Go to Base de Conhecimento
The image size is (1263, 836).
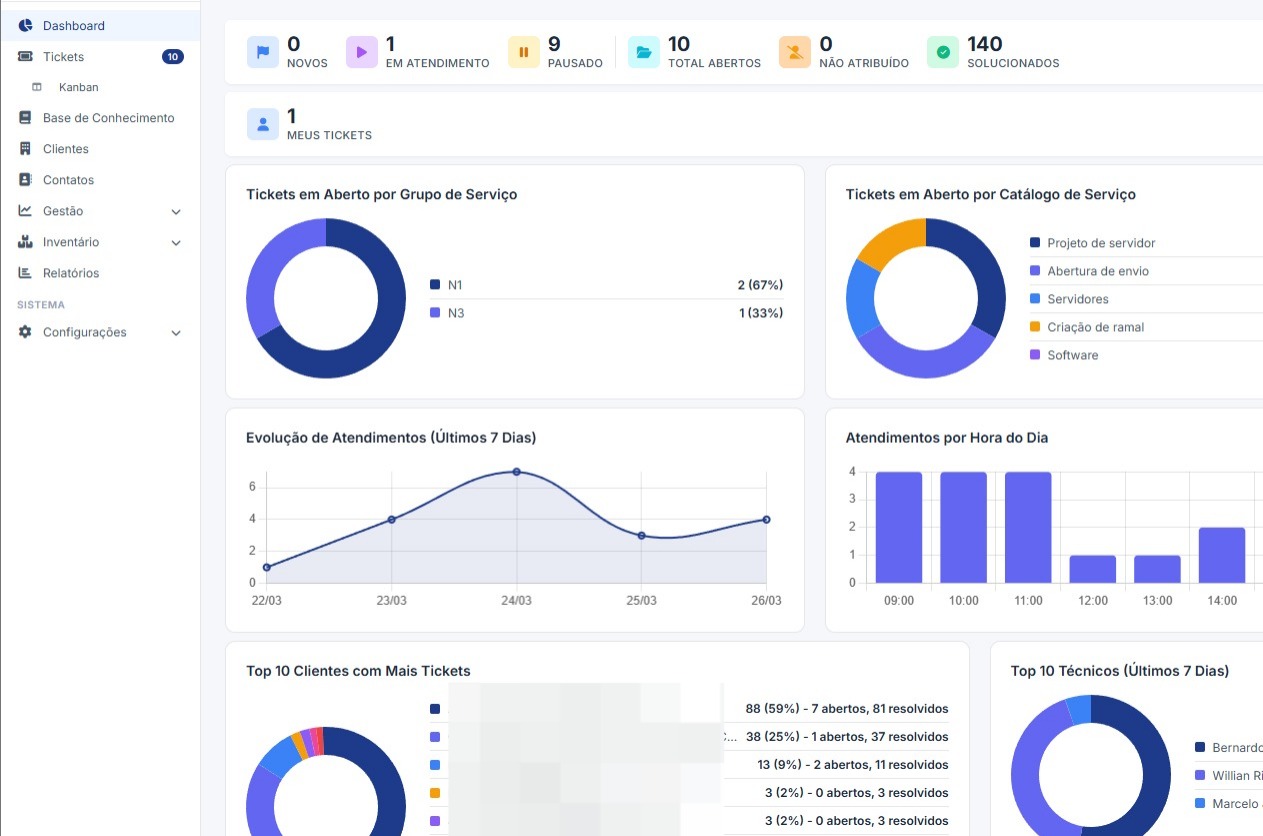pos(100,118)
